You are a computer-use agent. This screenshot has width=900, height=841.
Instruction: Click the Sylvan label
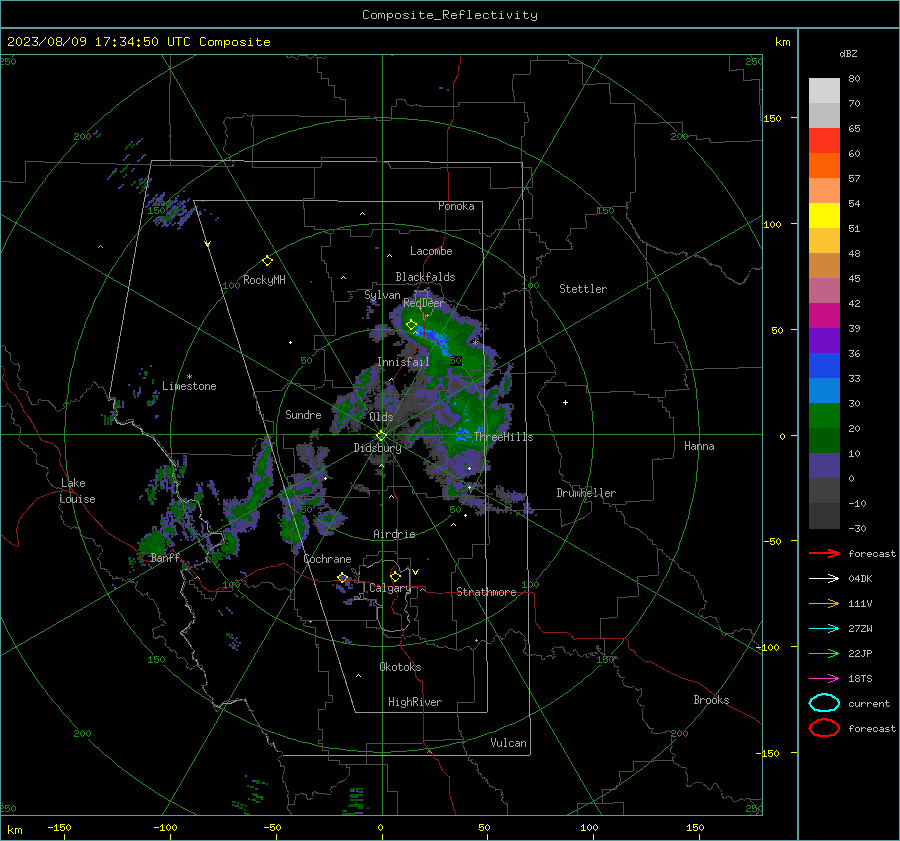tap(382, 295)
